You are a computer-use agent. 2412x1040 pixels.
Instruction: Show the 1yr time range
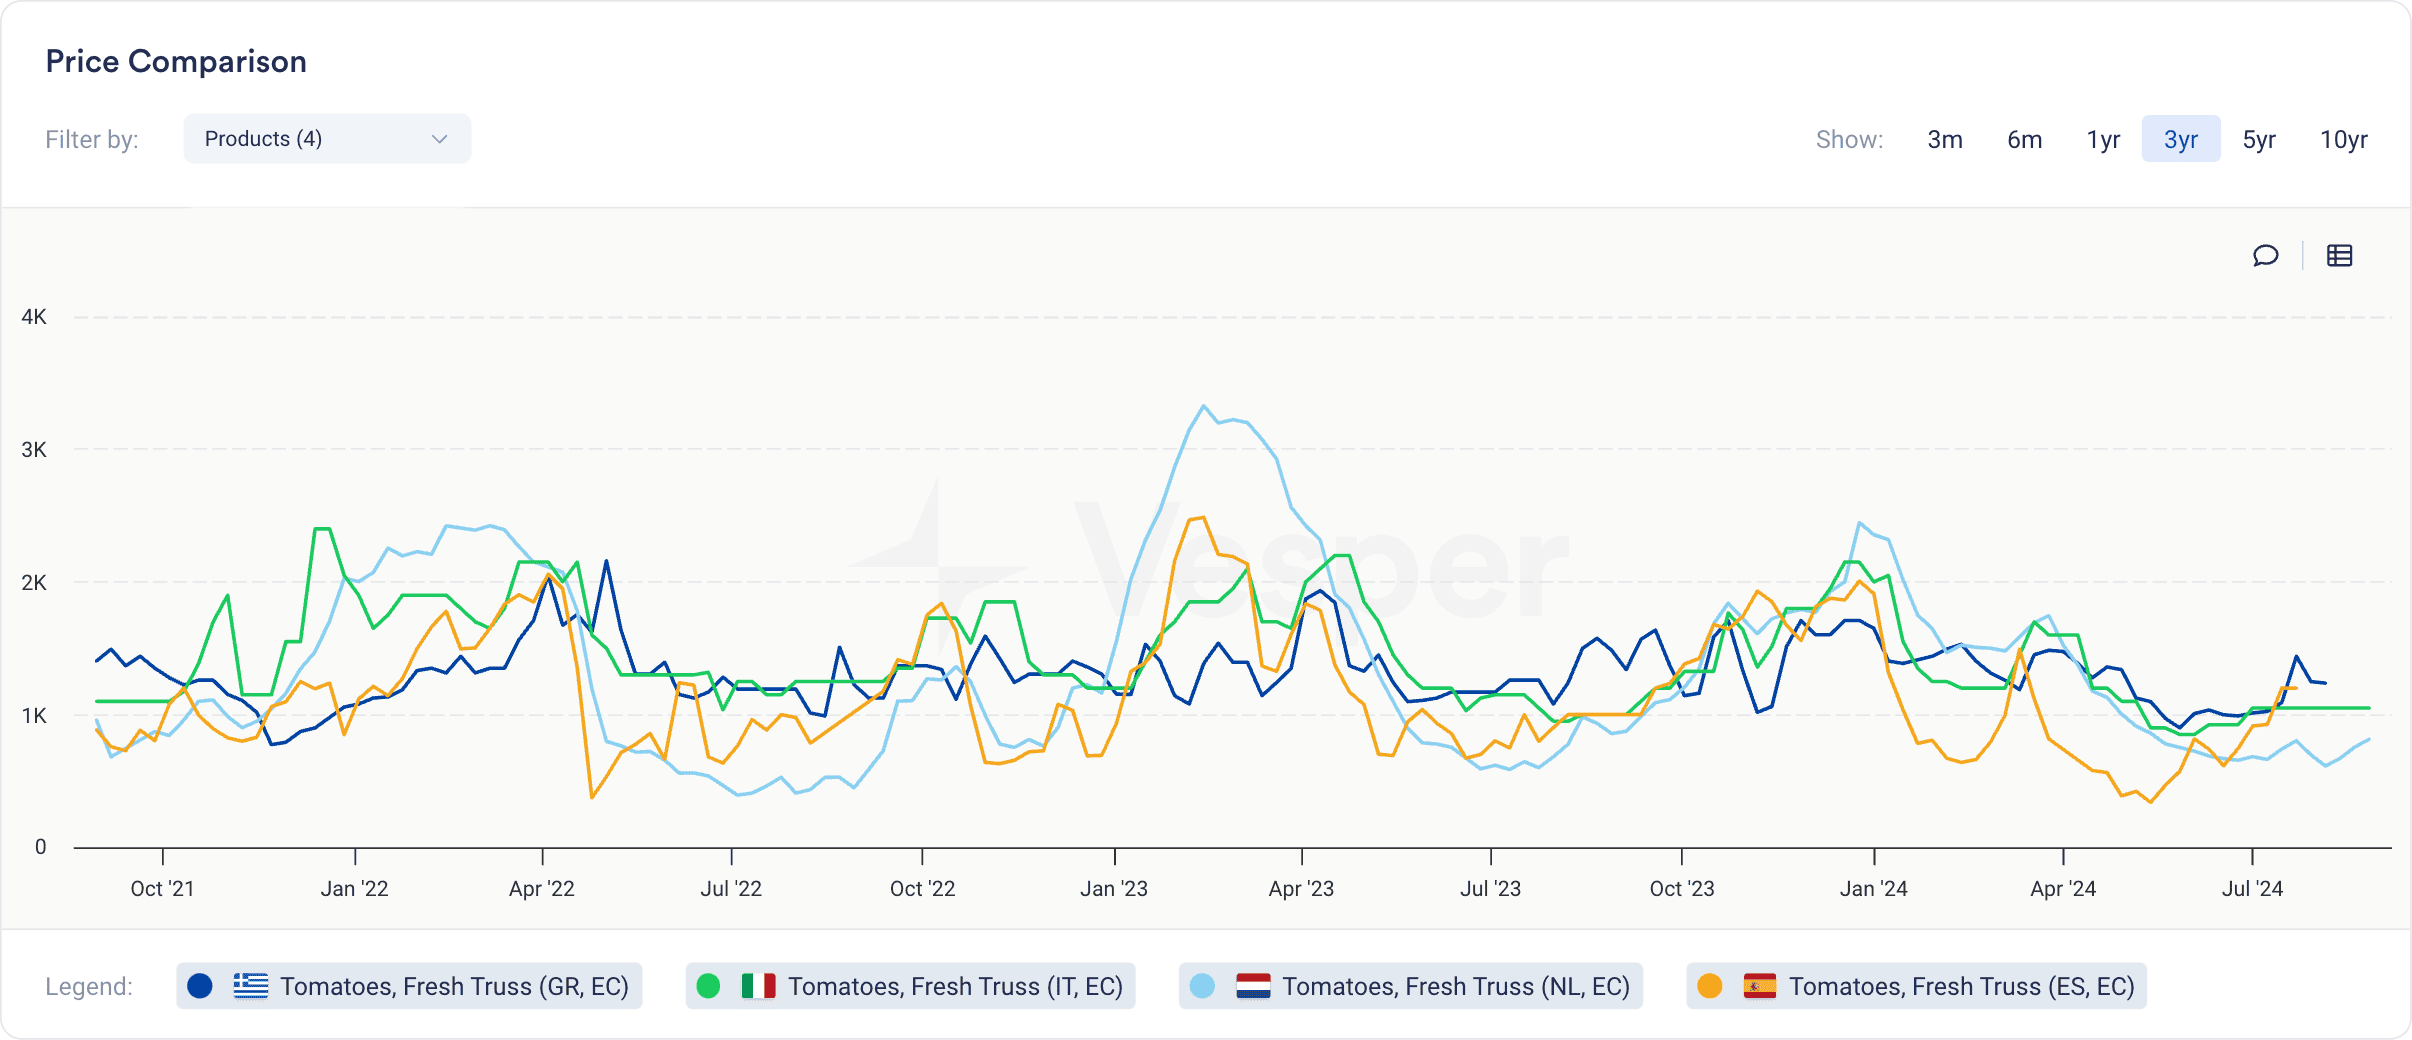pos(2103,139)
